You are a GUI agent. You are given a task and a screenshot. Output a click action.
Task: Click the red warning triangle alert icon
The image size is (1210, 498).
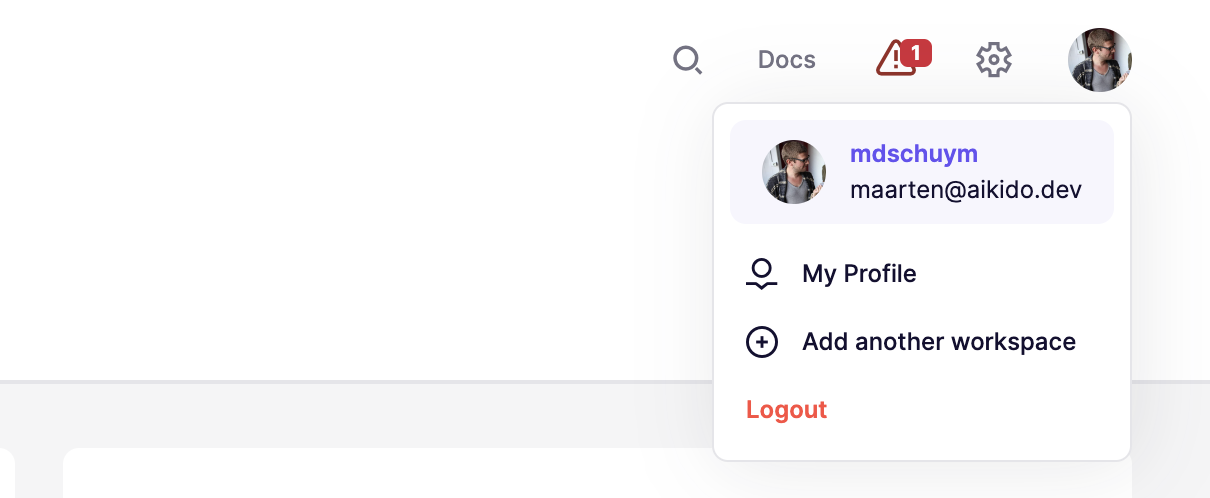click(892, 60)
